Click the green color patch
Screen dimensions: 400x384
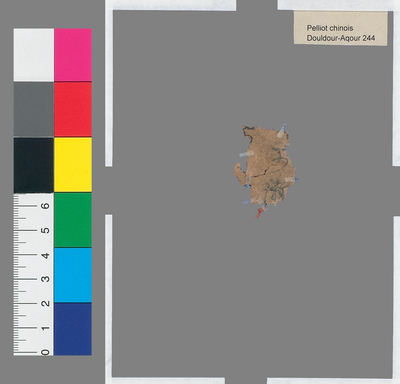tap(73, 220)
